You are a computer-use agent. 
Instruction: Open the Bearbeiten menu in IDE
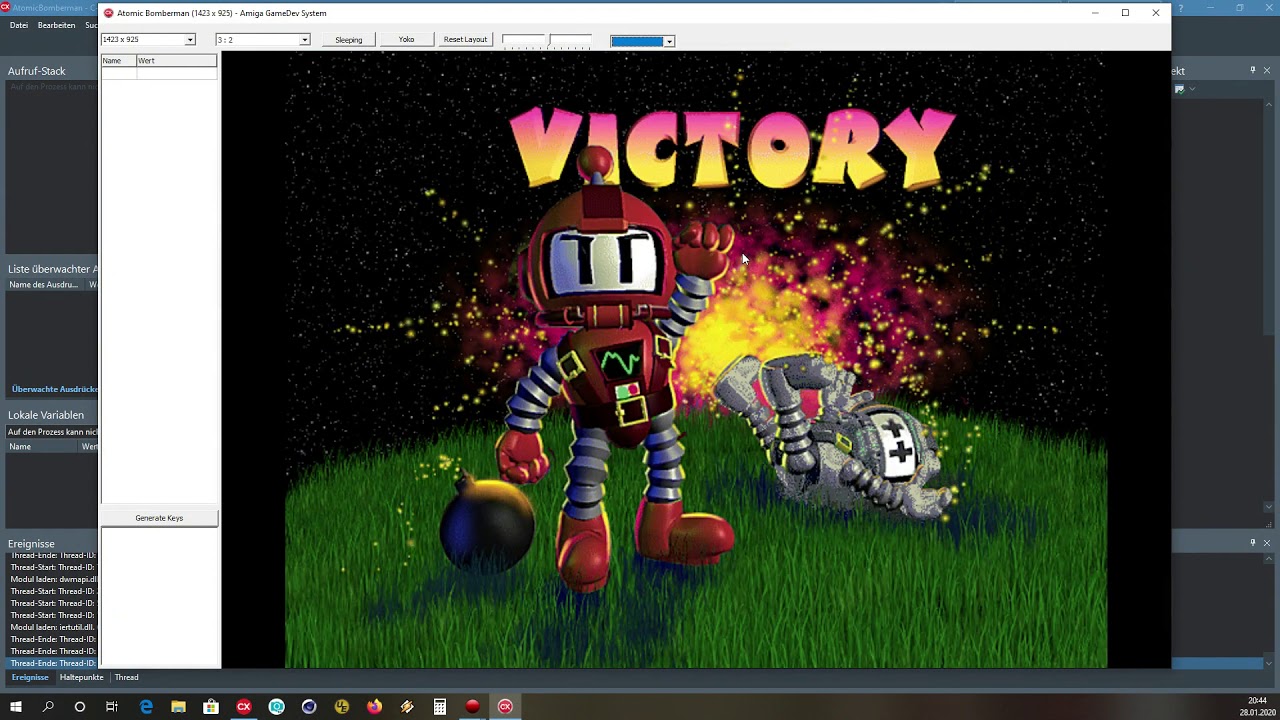(x=56, y=25)
